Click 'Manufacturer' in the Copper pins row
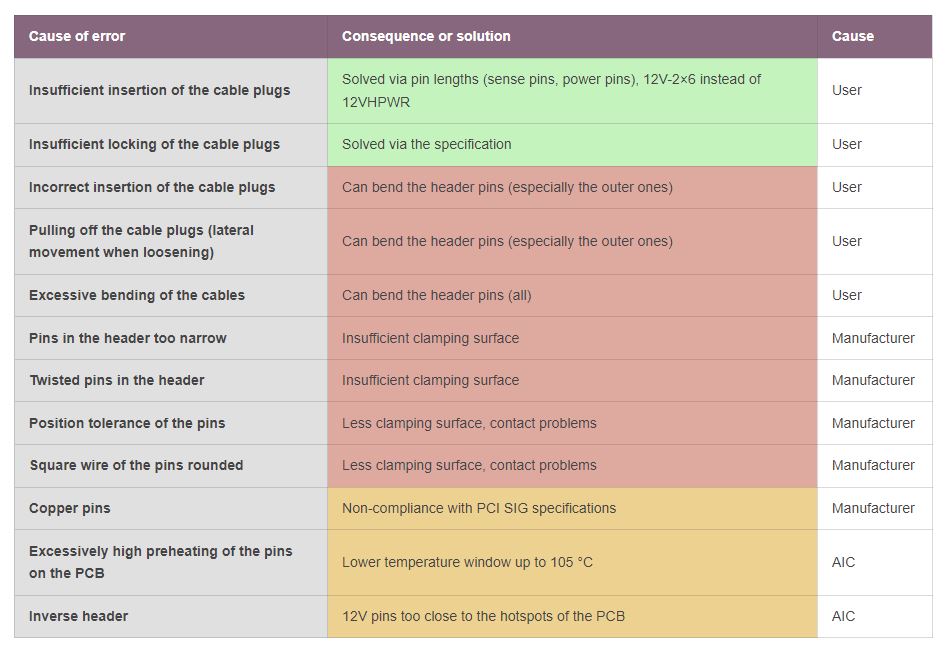Viewport: 950px width, 658px height. (x=875, y=508)
